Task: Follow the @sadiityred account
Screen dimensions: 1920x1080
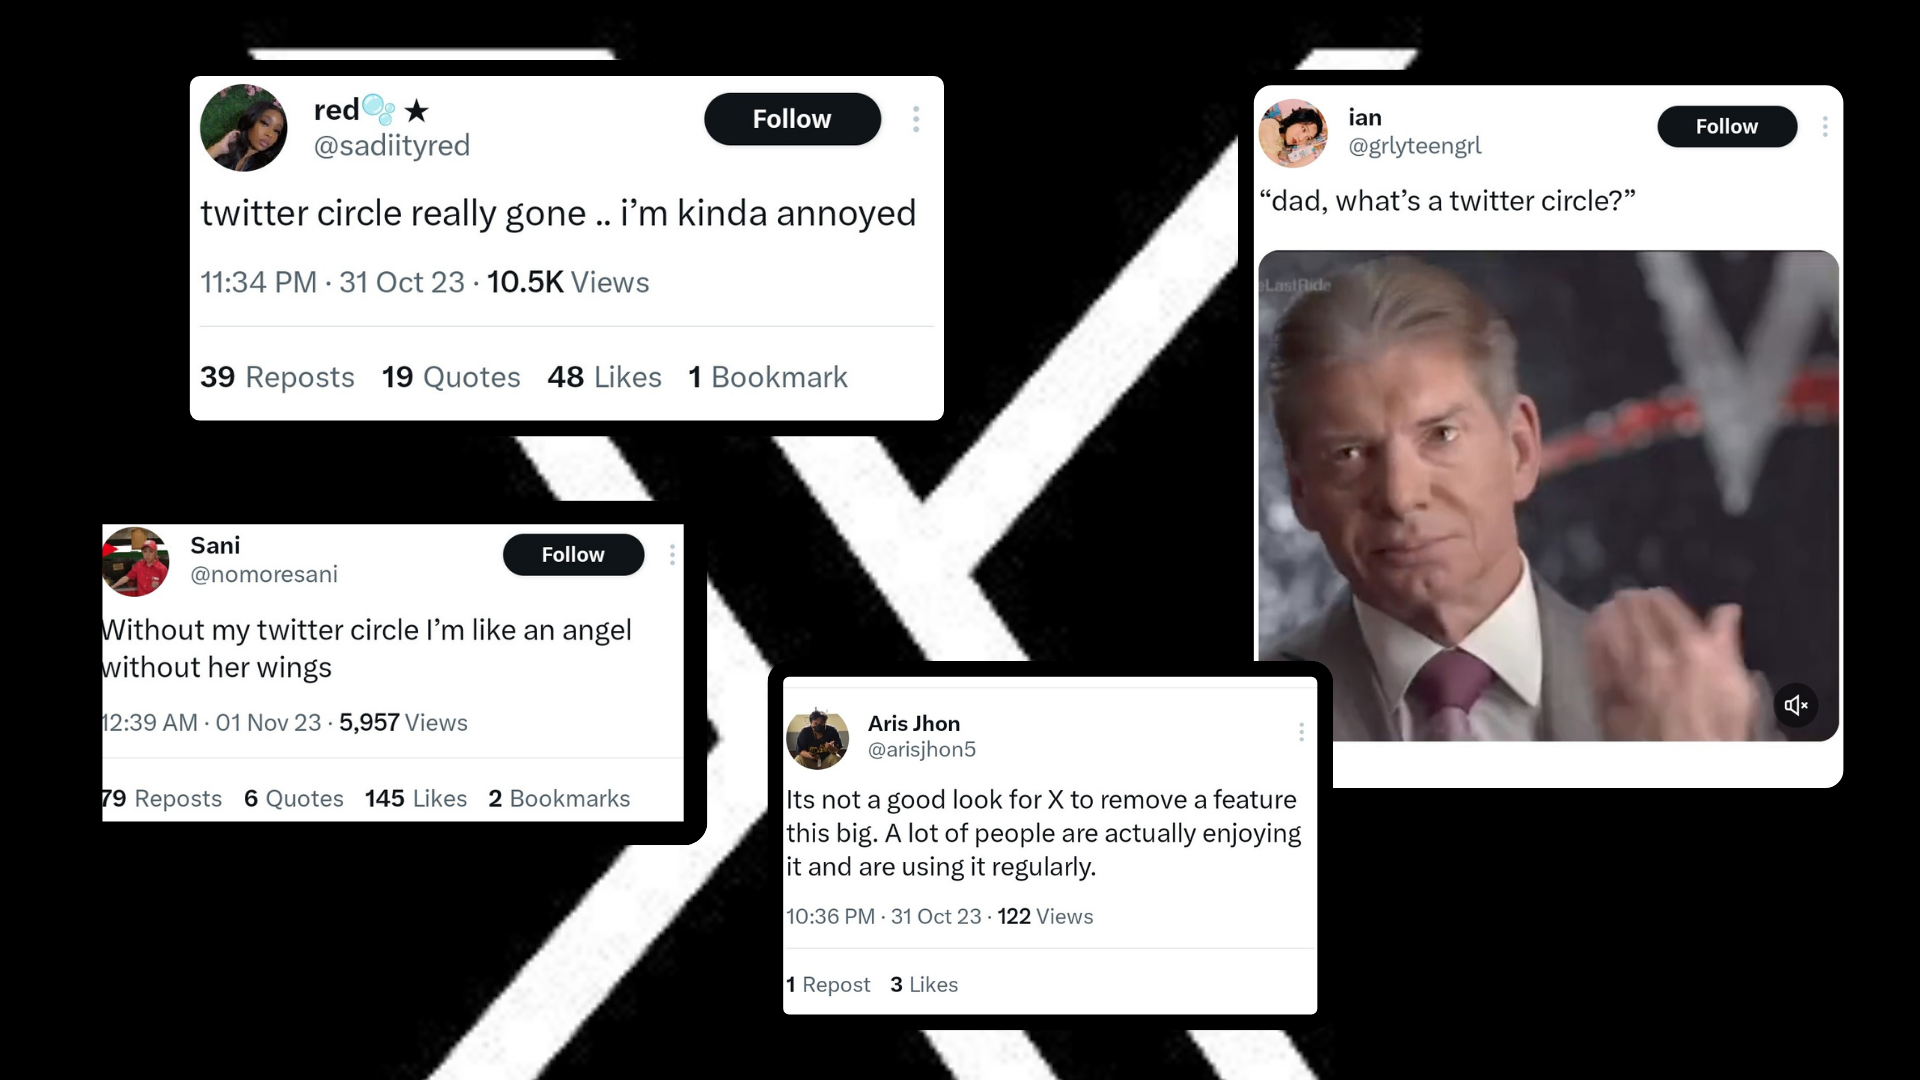Action: click(x=792, y=119)
